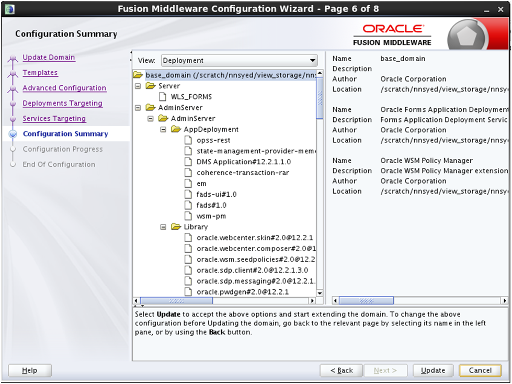Click the 'Oracle WSM Policy Manager' name value
512x384 pixels.
point(426,161)
